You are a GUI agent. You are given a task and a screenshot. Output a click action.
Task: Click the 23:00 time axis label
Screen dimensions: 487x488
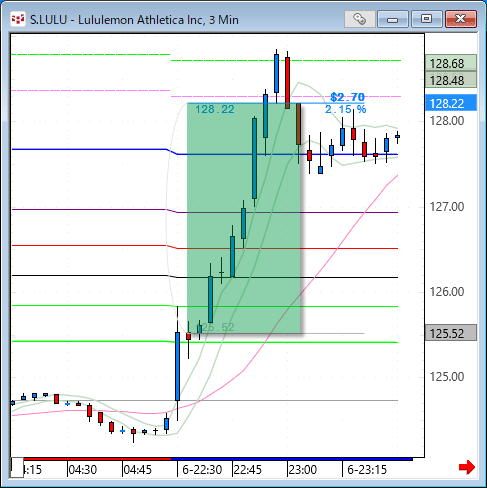pyautogui.click(x=303, y=470)
